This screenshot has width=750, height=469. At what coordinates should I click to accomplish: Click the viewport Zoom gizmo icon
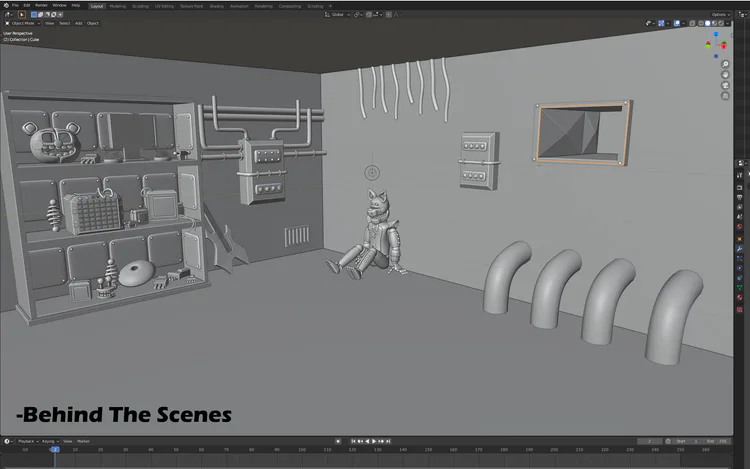coord(725,64)
